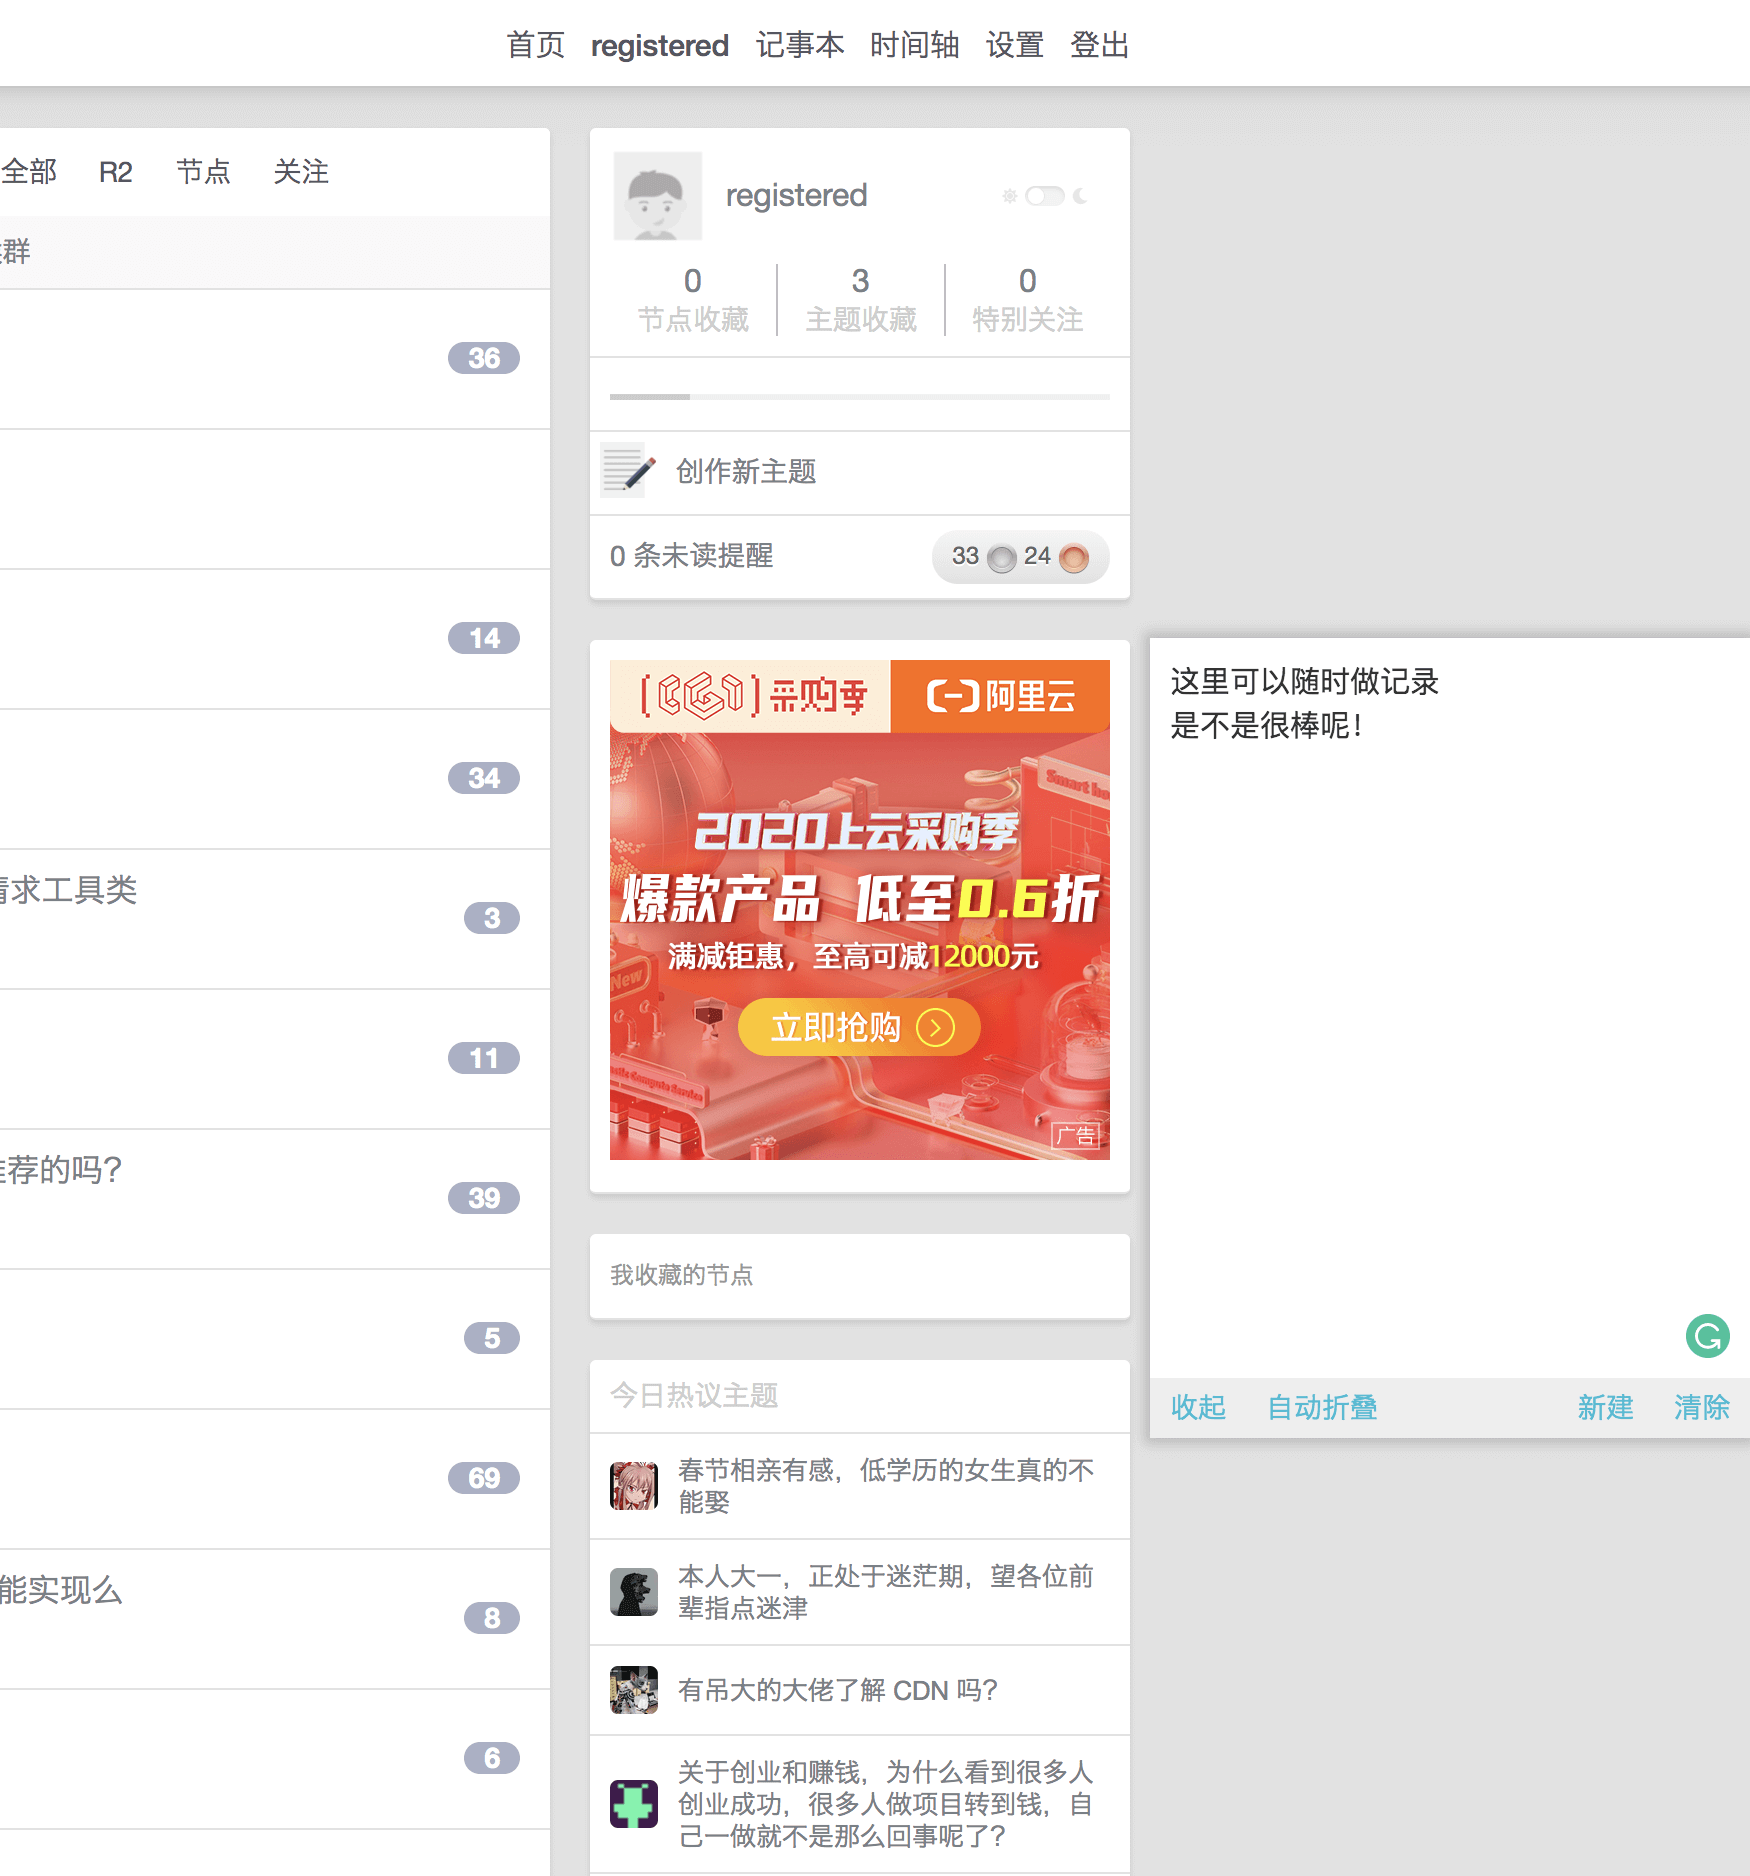Open the topic ending with 求工具类
1750x1876 pixels.
68,890
